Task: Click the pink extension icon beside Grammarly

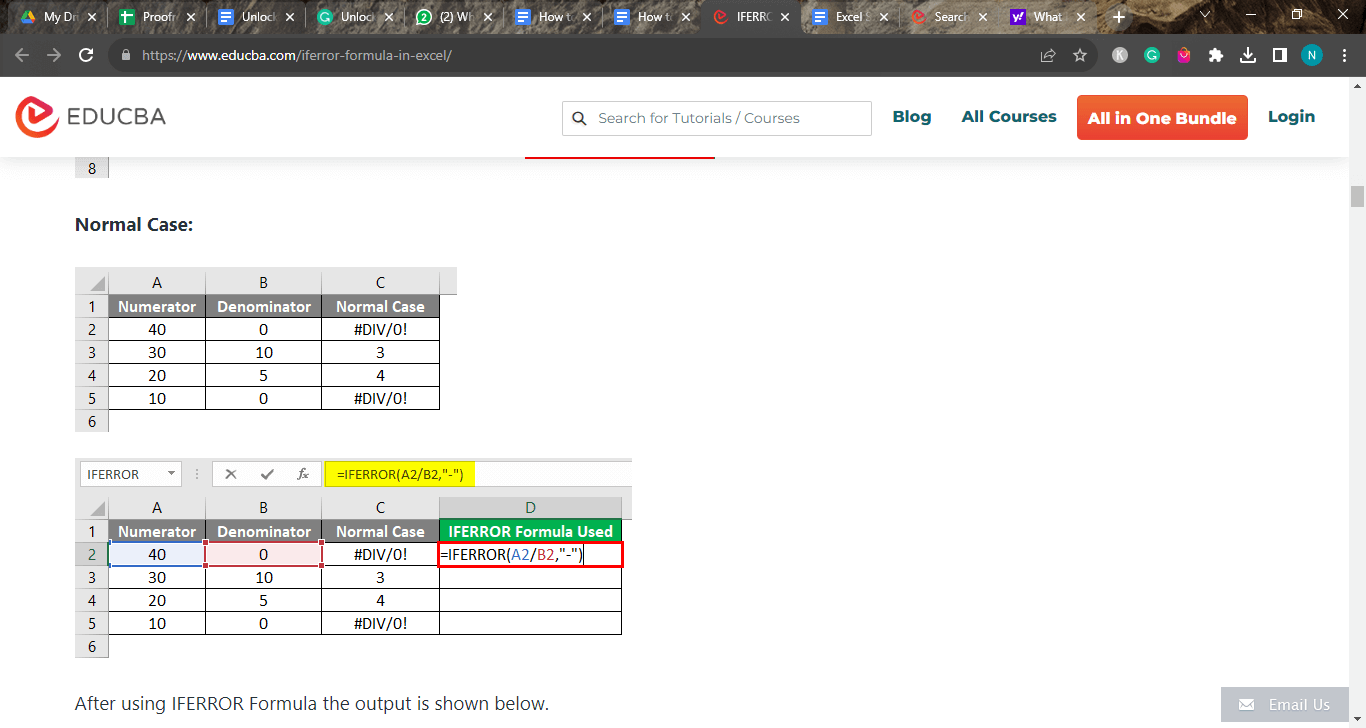Action: pyautogui.click(x=1184, y=55)
